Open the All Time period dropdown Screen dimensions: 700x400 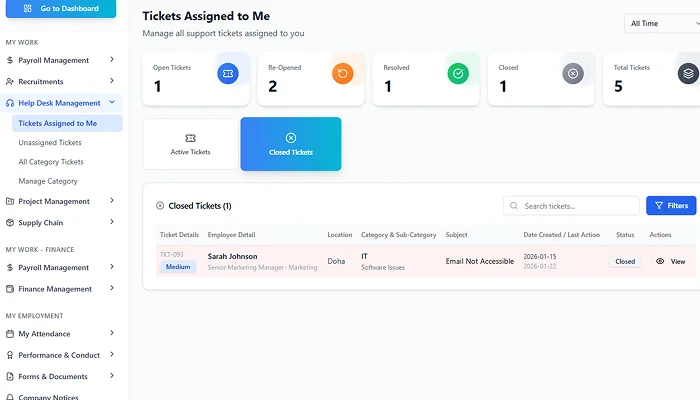[662, 23]
